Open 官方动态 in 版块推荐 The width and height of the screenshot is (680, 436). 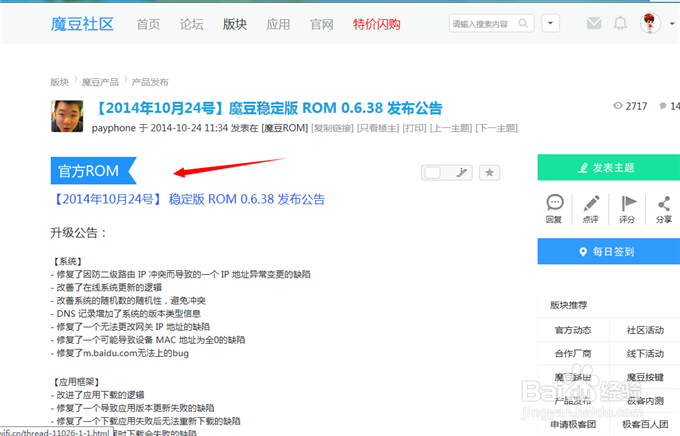(573, 330)
